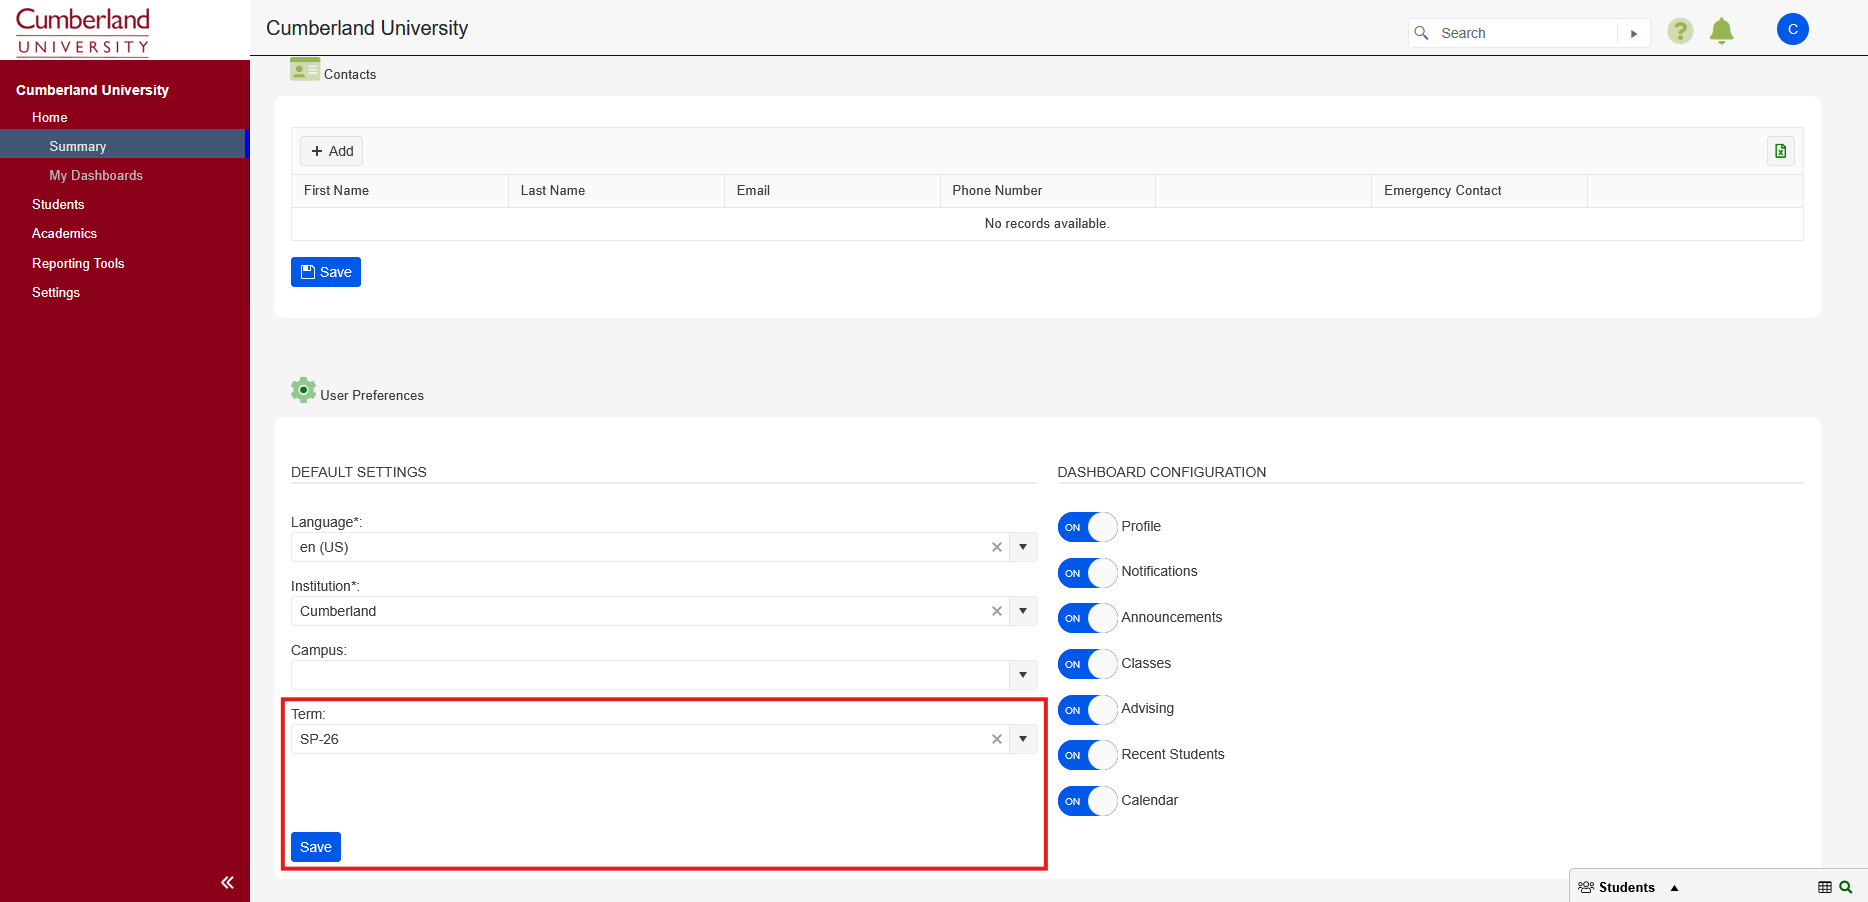Image resolution: width=1868 pixels, height=902 pixels.
Task: Click the 'Cumberland University' page title
Action: (367, 28)
